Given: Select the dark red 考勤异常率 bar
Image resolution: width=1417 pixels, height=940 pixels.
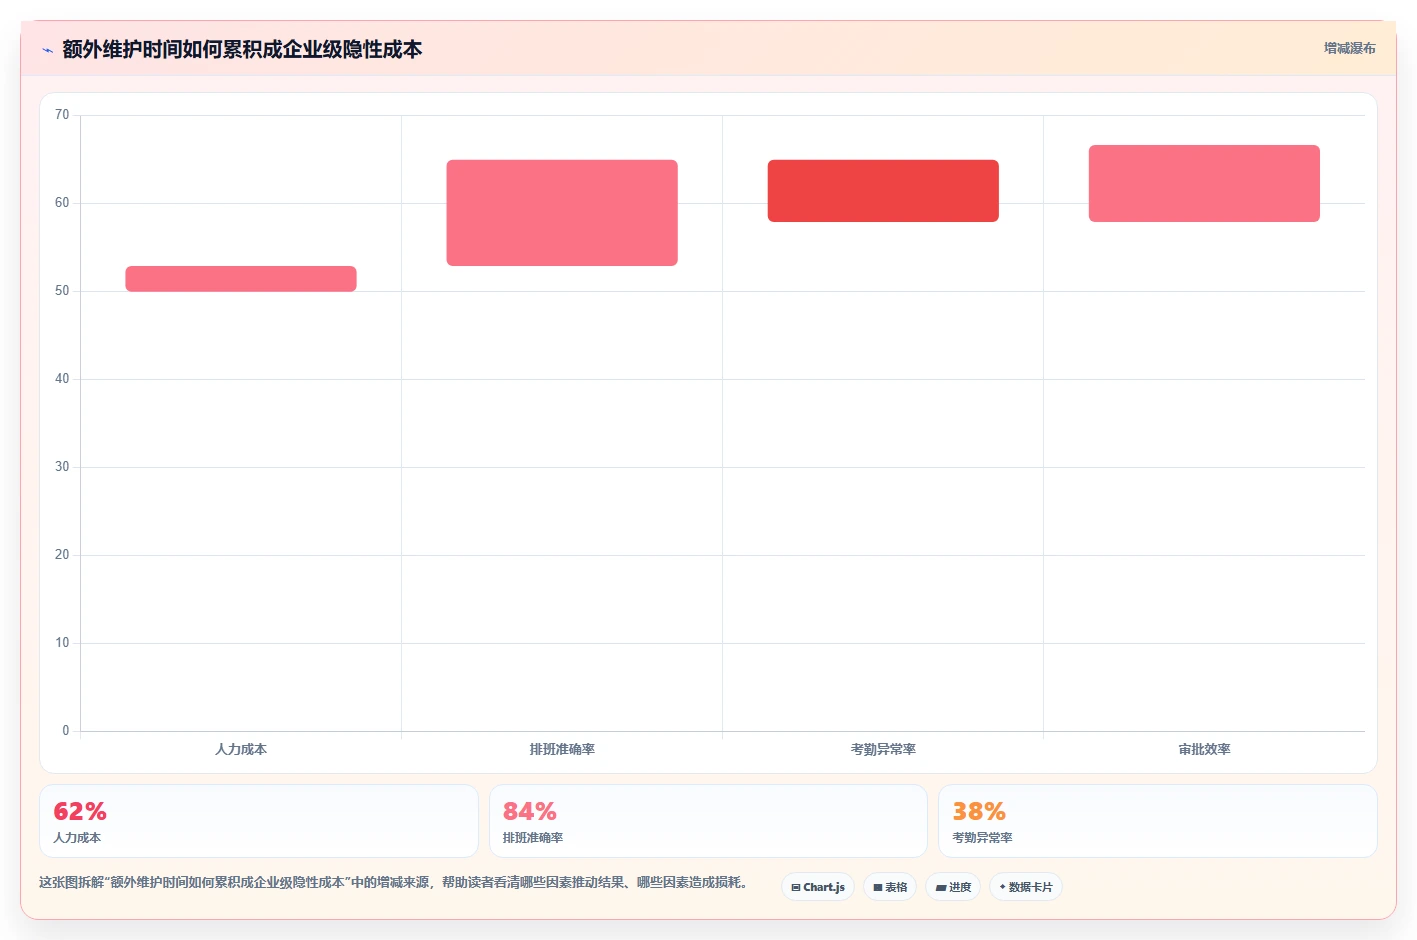Looking at the screenshot, I should pyautogui.click(x=883, y=191).
